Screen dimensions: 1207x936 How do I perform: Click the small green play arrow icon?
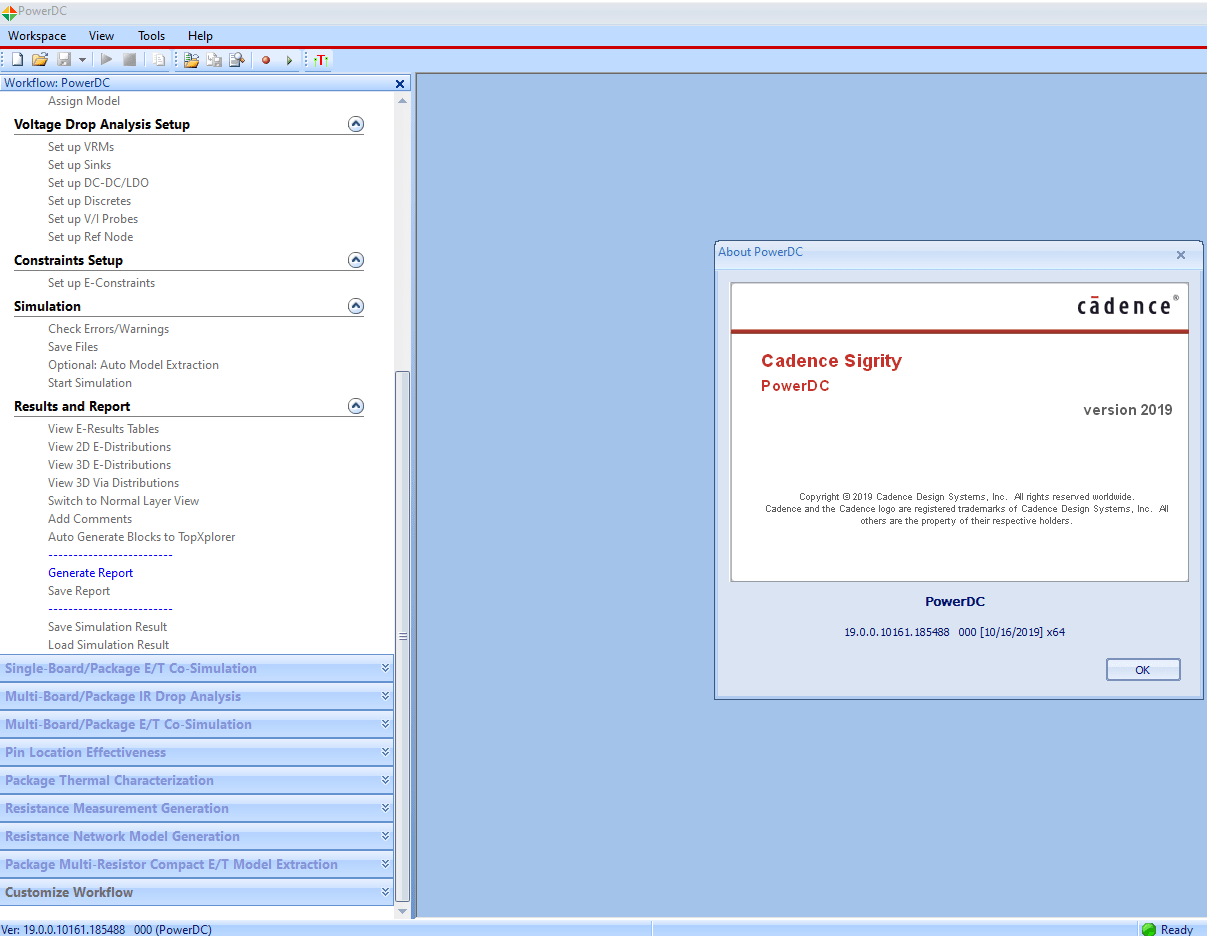pyautogui.click(x=289, y=60)
